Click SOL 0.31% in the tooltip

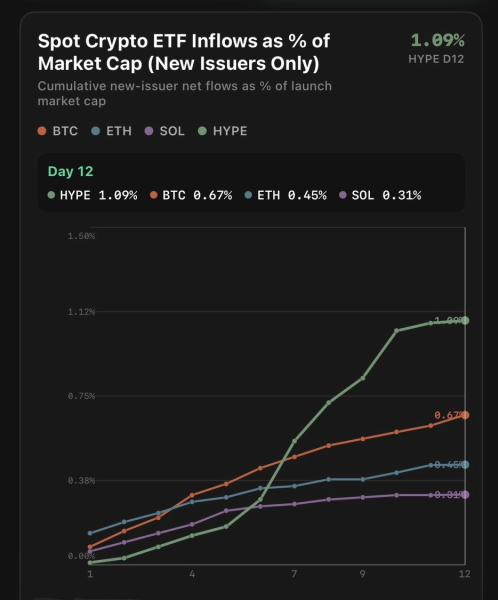(380, 196)
